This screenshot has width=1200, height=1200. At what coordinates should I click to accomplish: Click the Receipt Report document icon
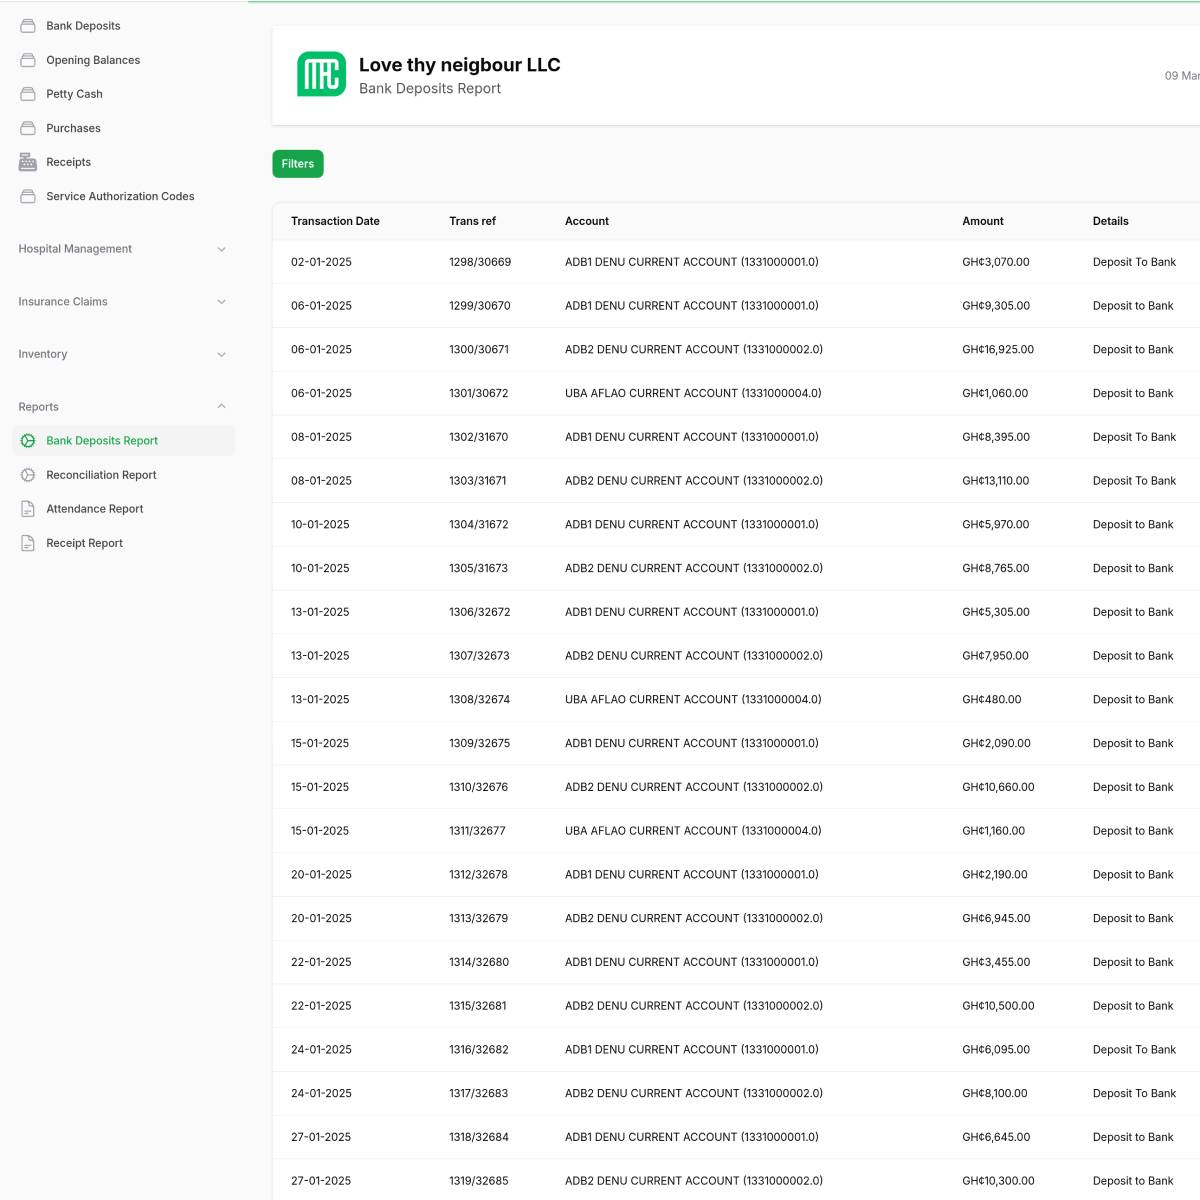point(27,542)
